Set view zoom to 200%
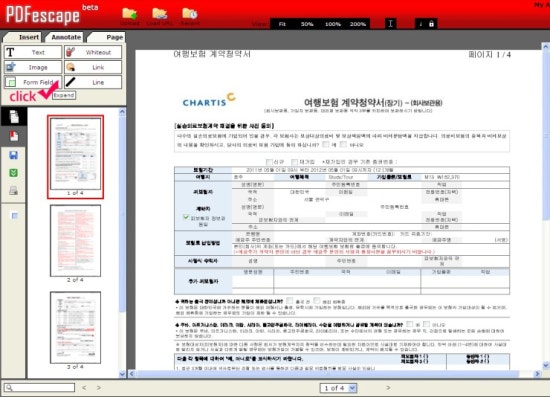Viewport: 550px width, 397px height. (358, 24)
